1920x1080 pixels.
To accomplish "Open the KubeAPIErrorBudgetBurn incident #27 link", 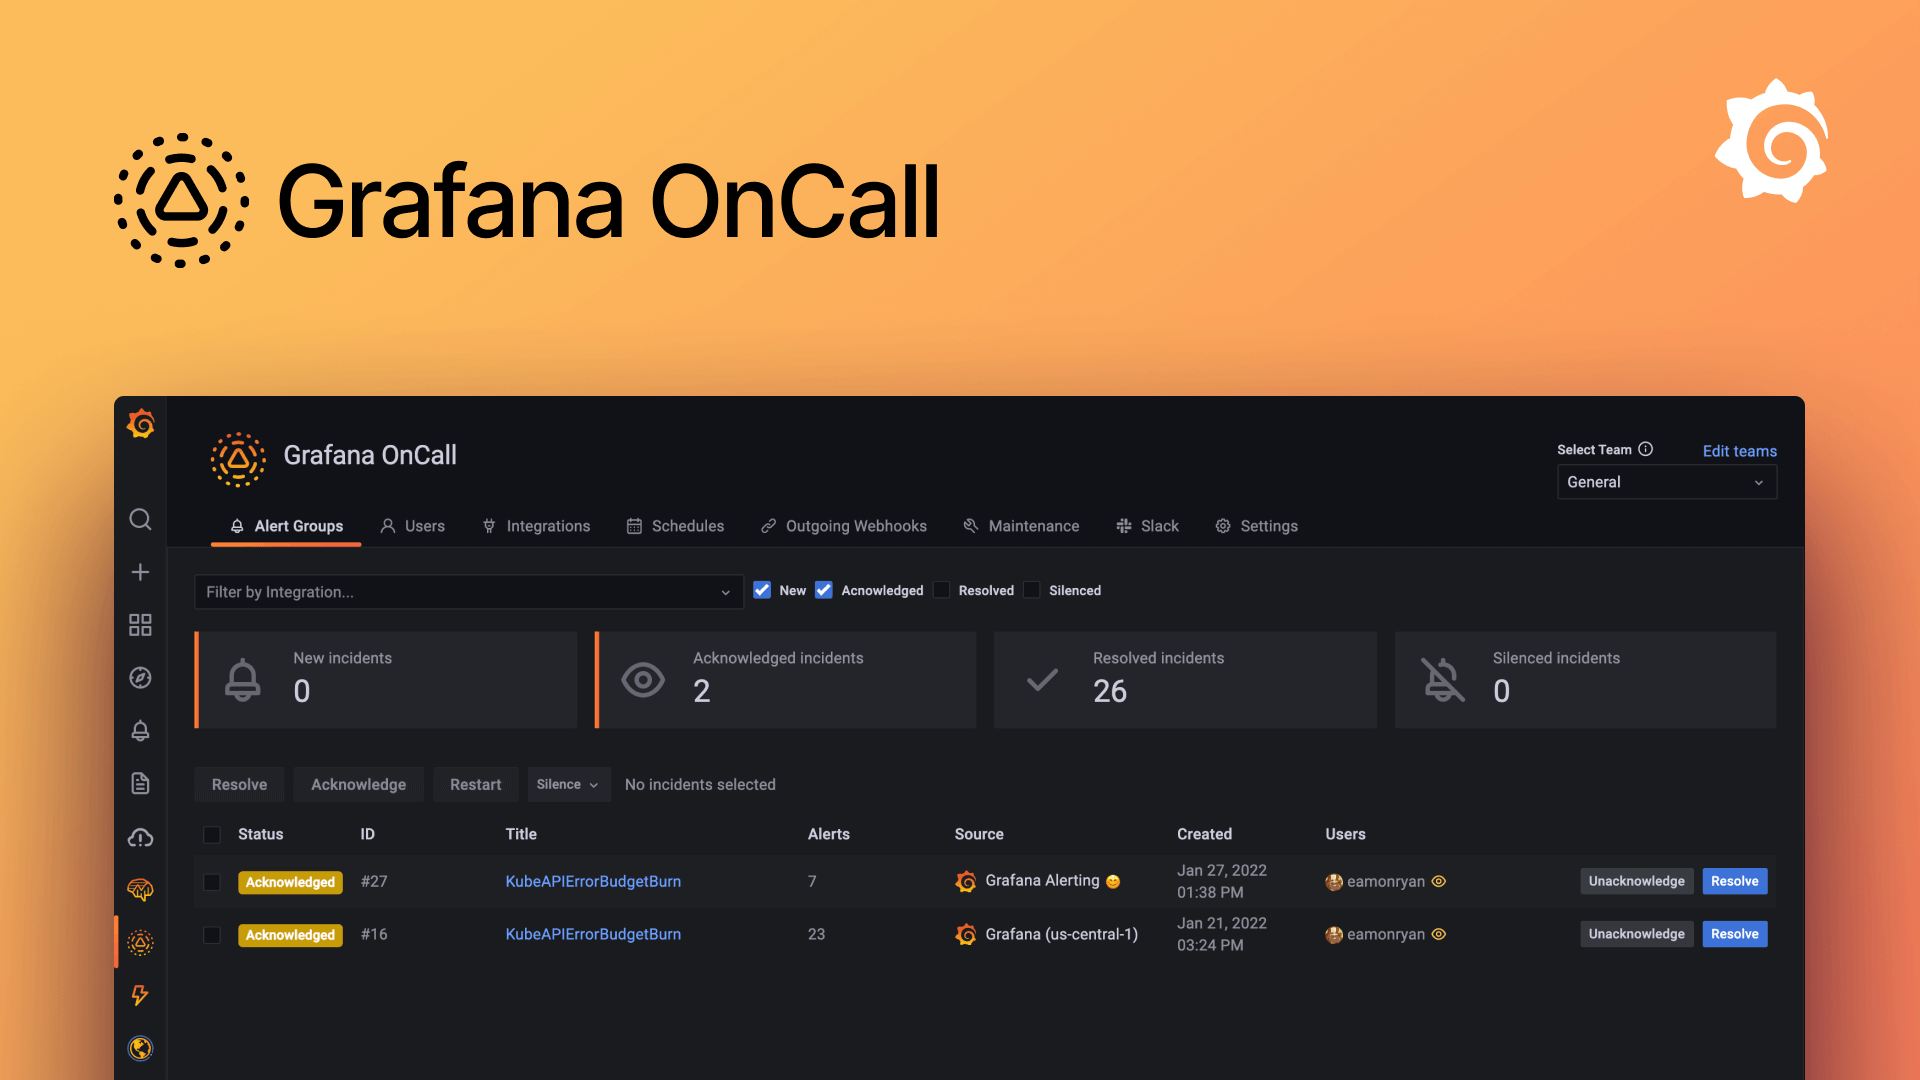I will (593, 881).
